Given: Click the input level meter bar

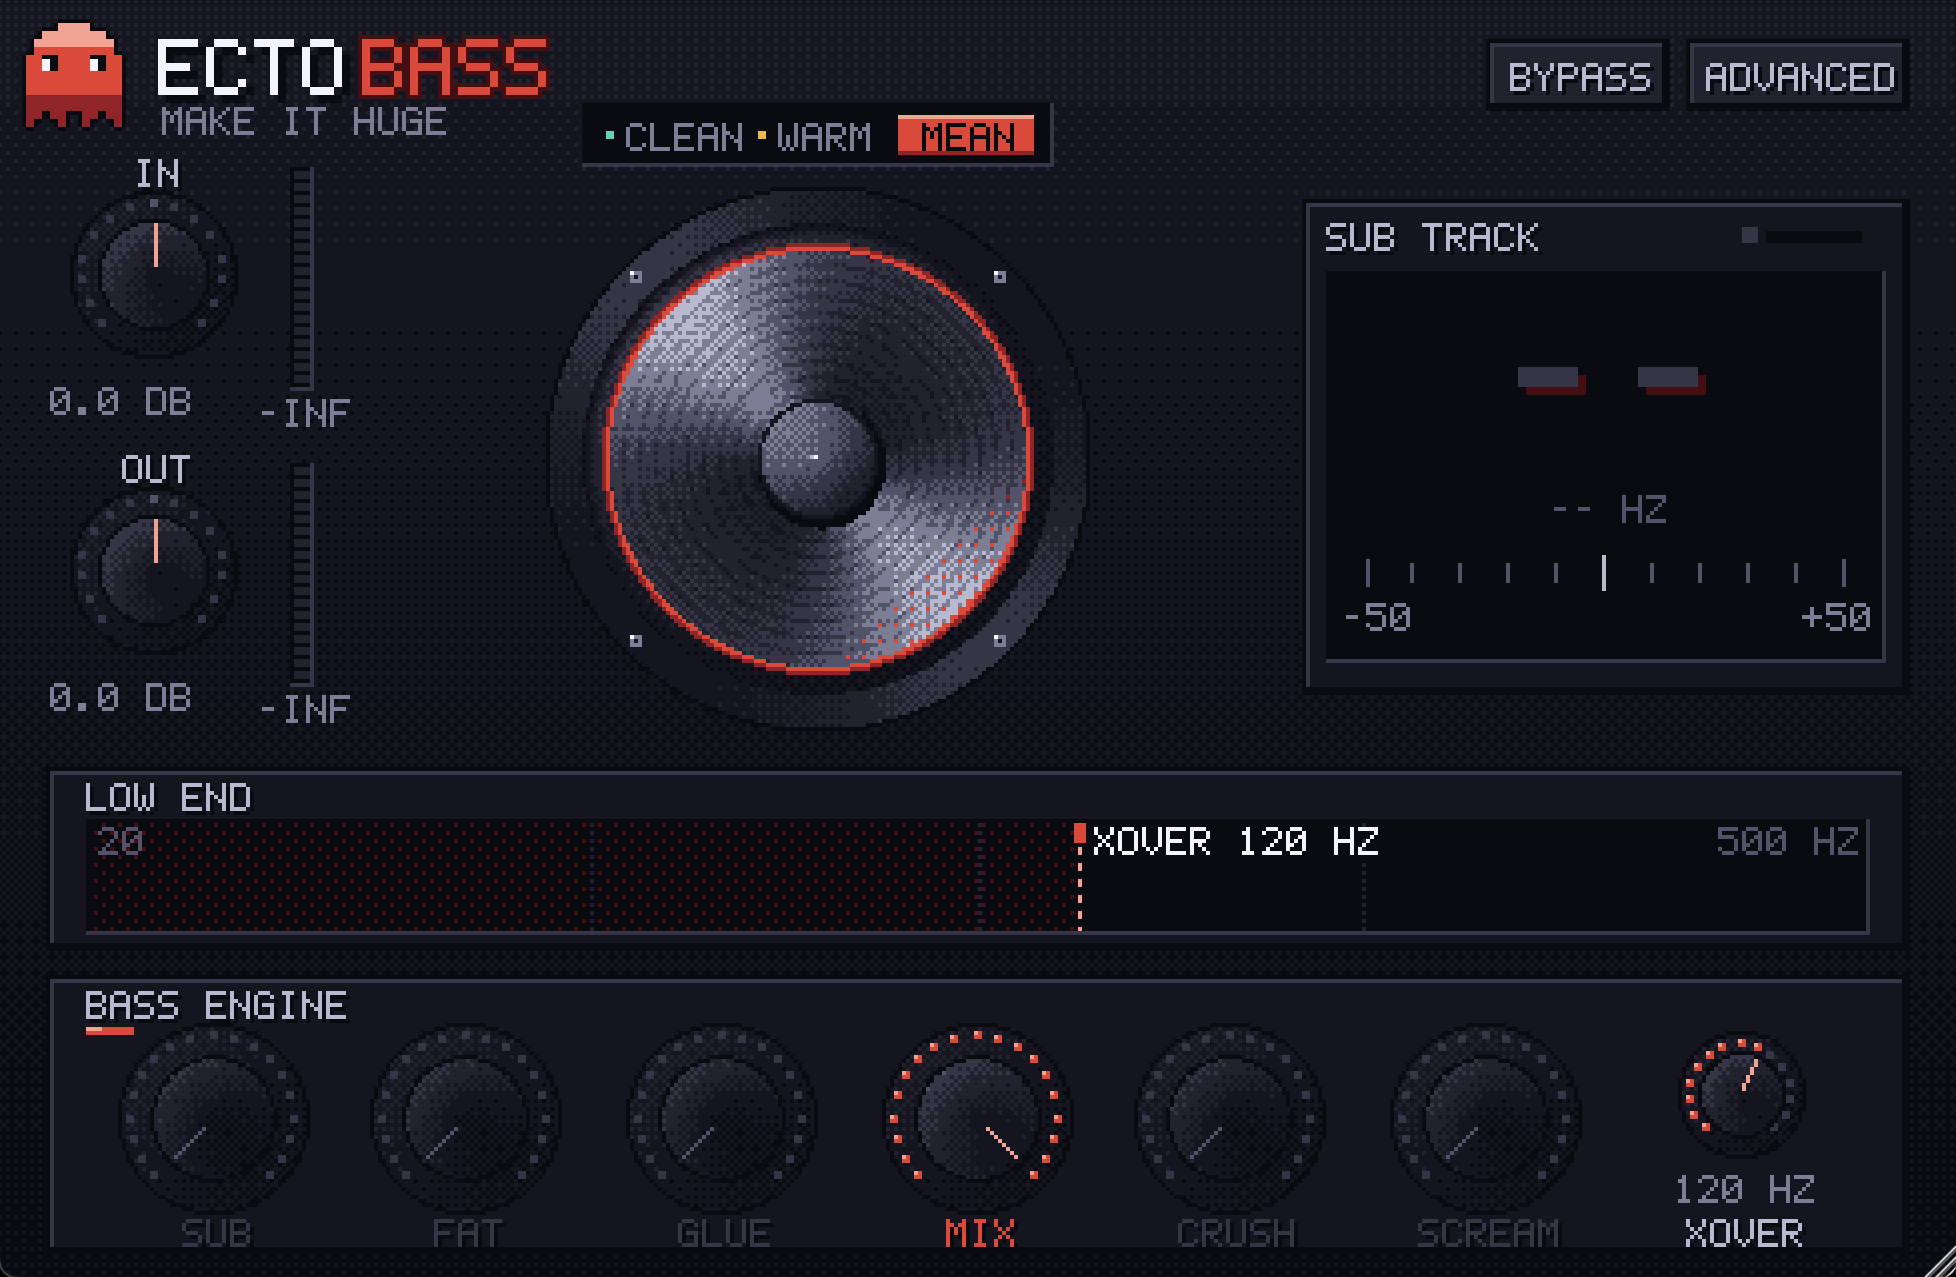Looking at the screenshot, I should pyautogui.click(x=302, y=278).
